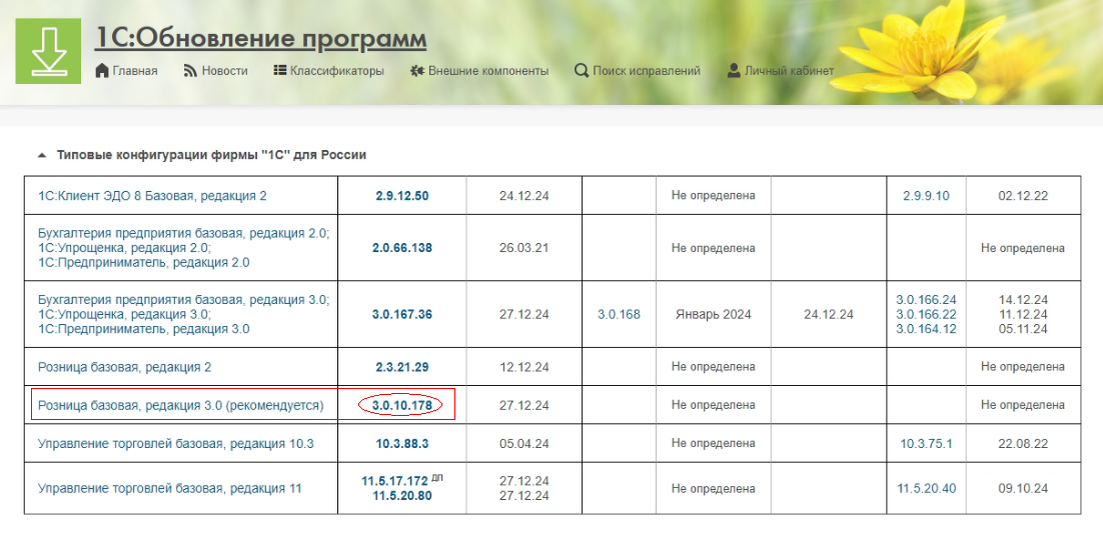Click version 10.3.75.1 link
Screen dimensions: 1103x542
click(926, 444)
